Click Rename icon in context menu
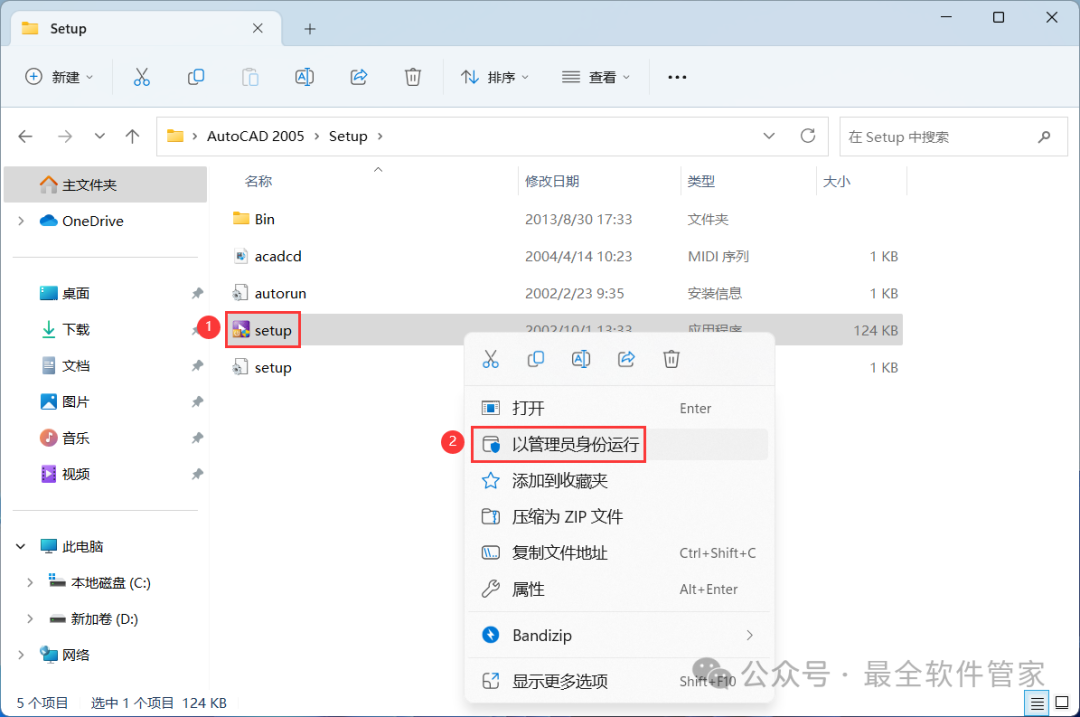 click(581, 359)
